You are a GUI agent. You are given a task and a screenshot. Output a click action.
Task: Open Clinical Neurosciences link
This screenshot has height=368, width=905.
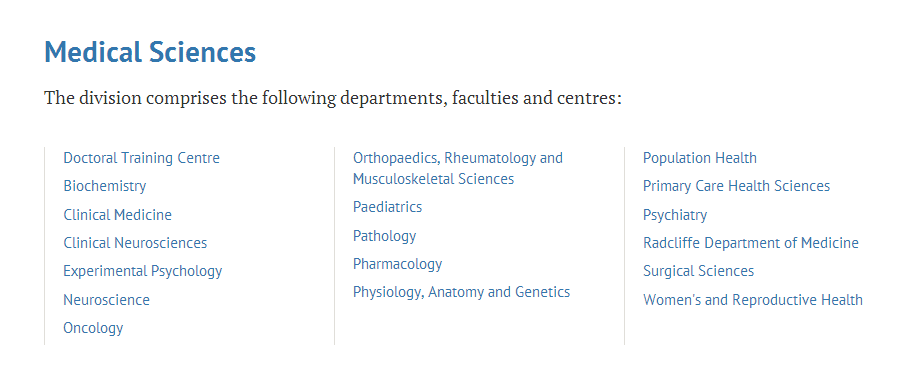pyautogui.click(x=135, y=243)
